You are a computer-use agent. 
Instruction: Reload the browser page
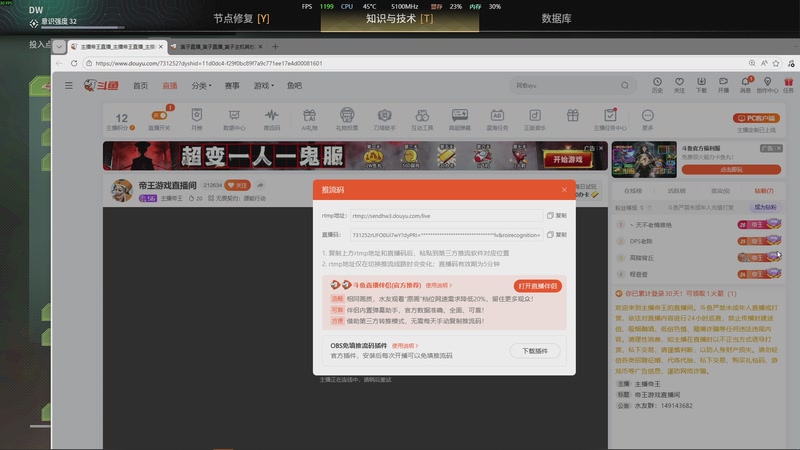pyautogui.click(x=74, y=63)
